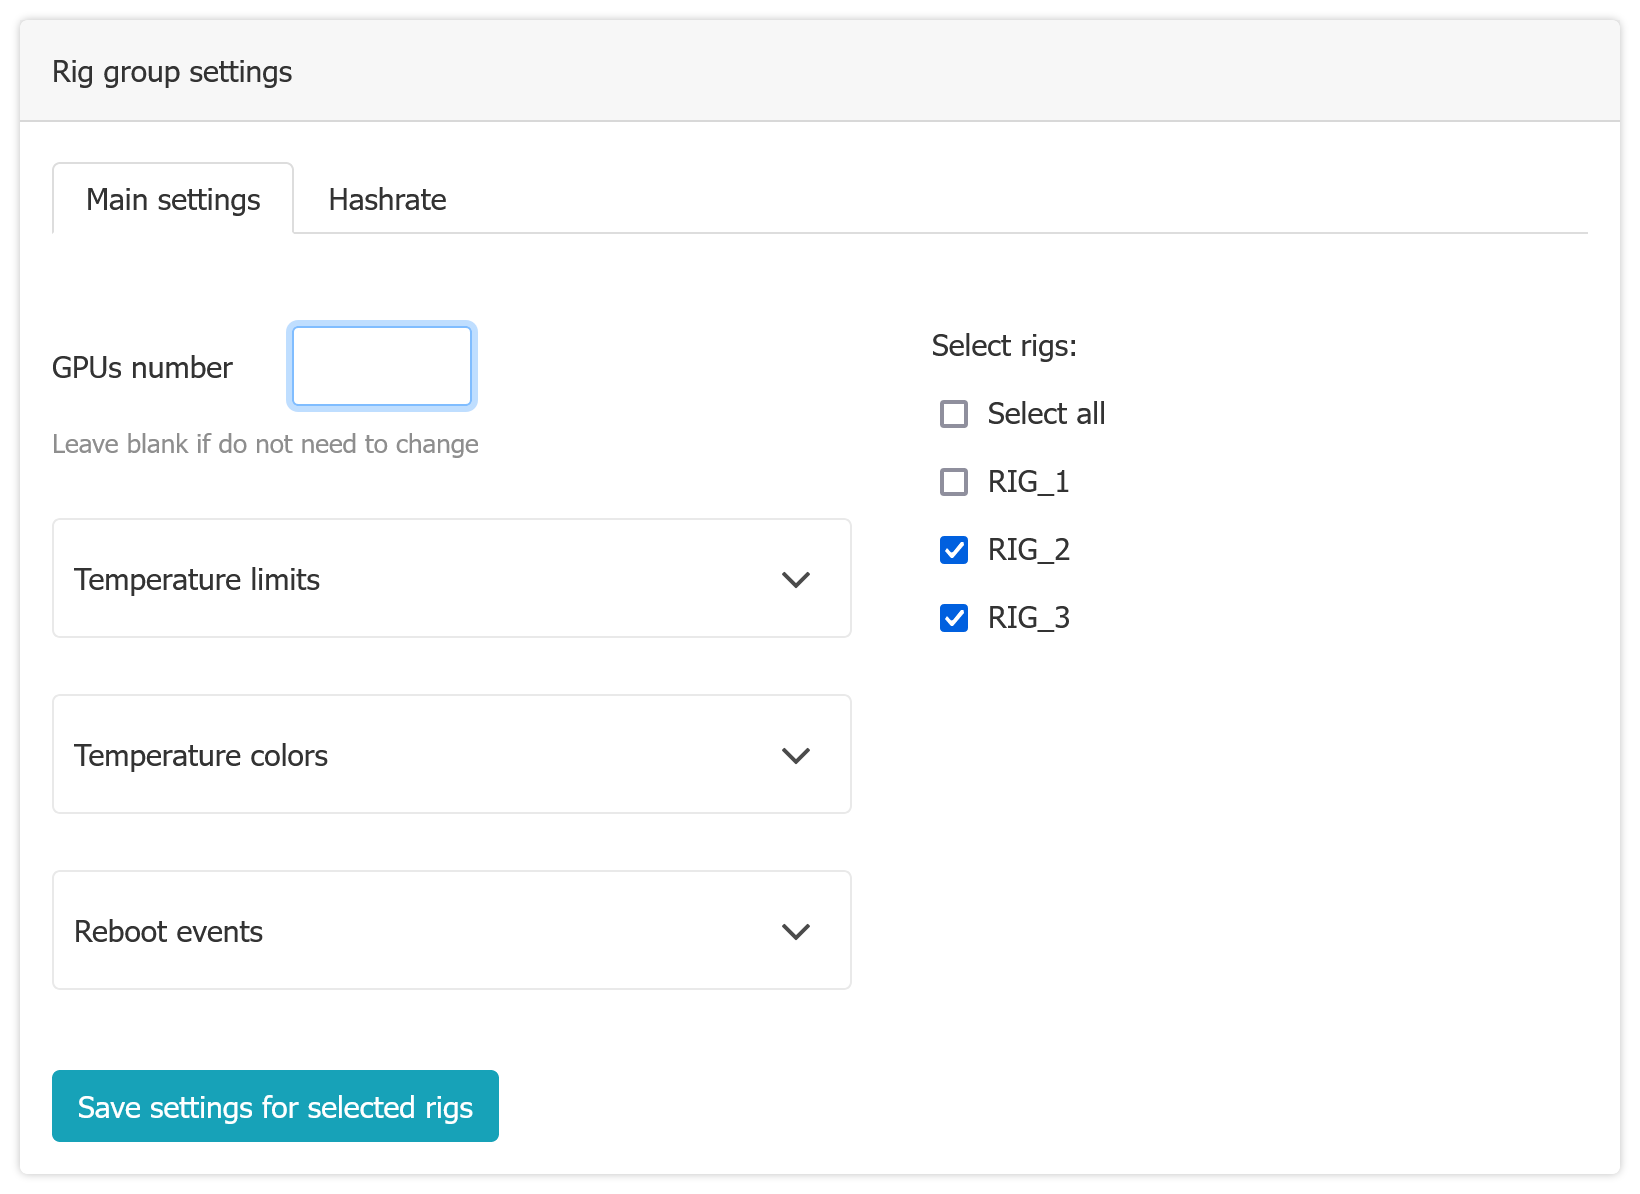Enable the RIG_1 checkbox
Viewport: 1640px width, 1194px height.
click(x=954, y=482)
